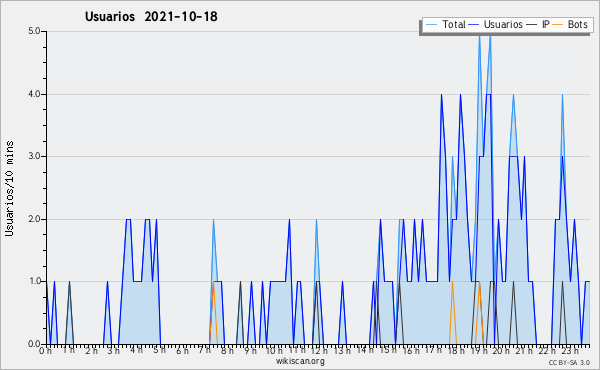Click the "10 h" hour label
600x370 pixels.
pos(274,351)
